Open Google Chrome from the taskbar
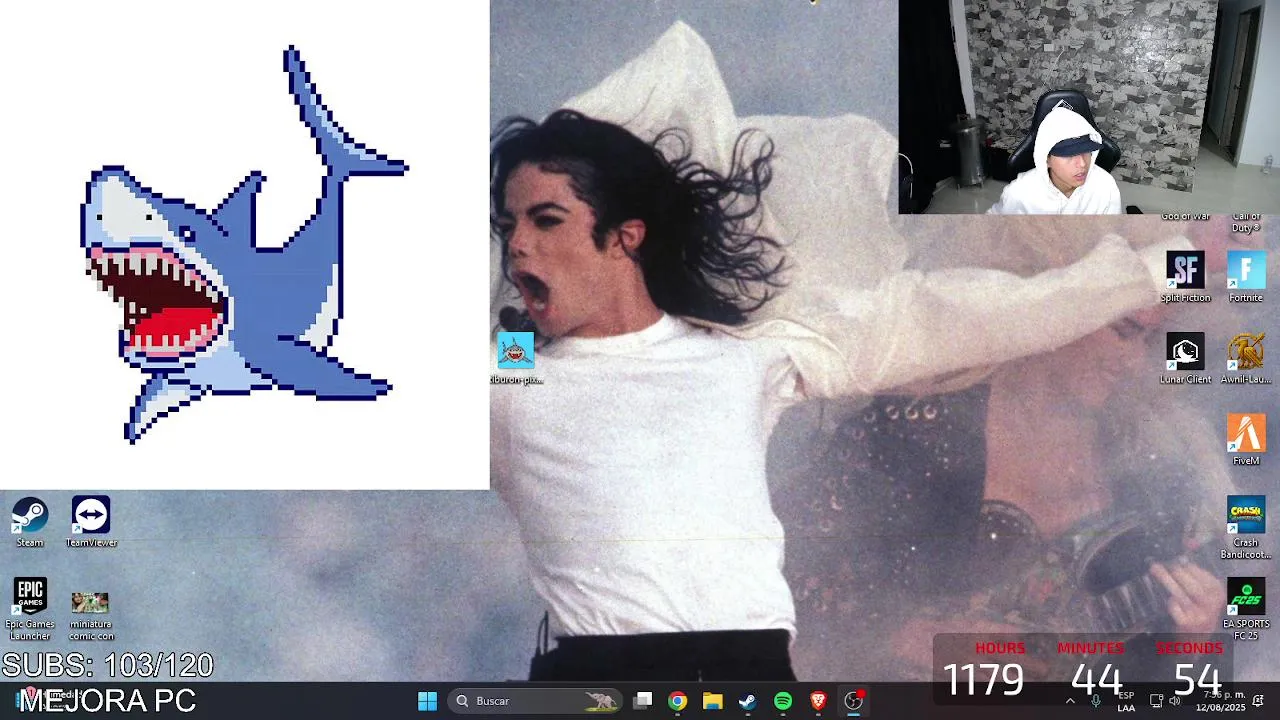Image resolution: width=1280 pixels, height=720 pixels. [678, 701]
